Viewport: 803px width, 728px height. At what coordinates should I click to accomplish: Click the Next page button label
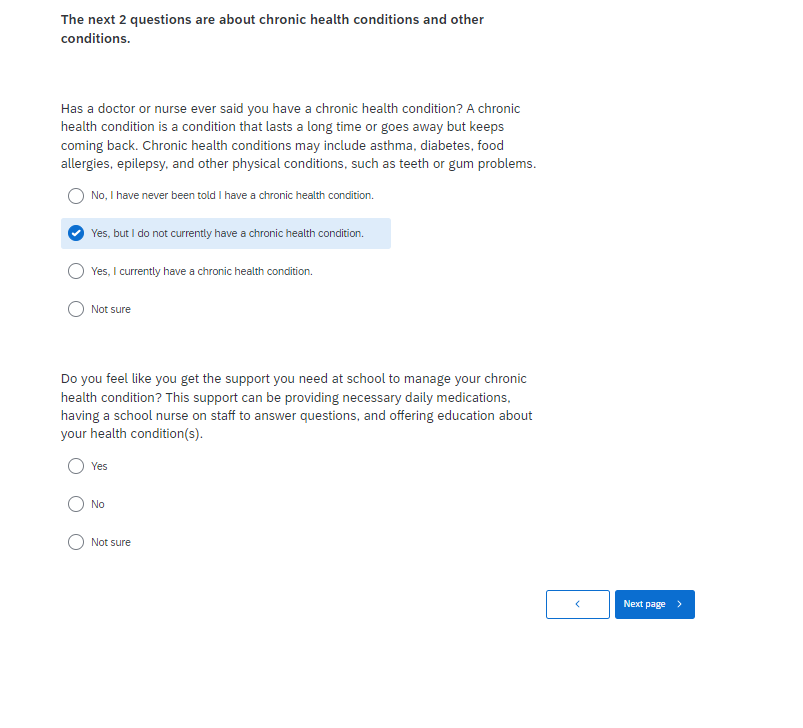(x=644, y=604)
